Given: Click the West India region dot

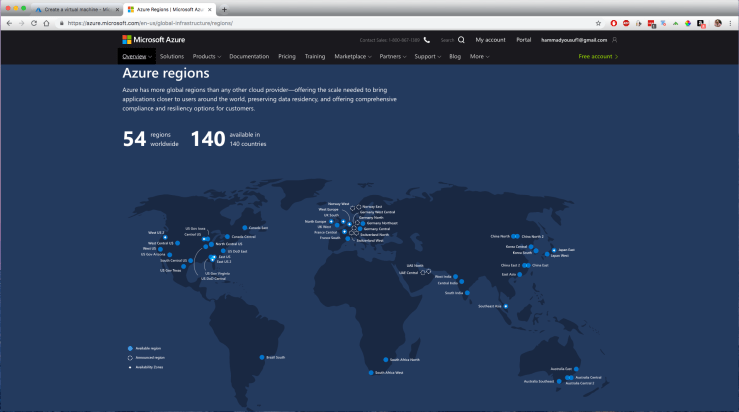Looking at the screenshot, I should 455,277.
